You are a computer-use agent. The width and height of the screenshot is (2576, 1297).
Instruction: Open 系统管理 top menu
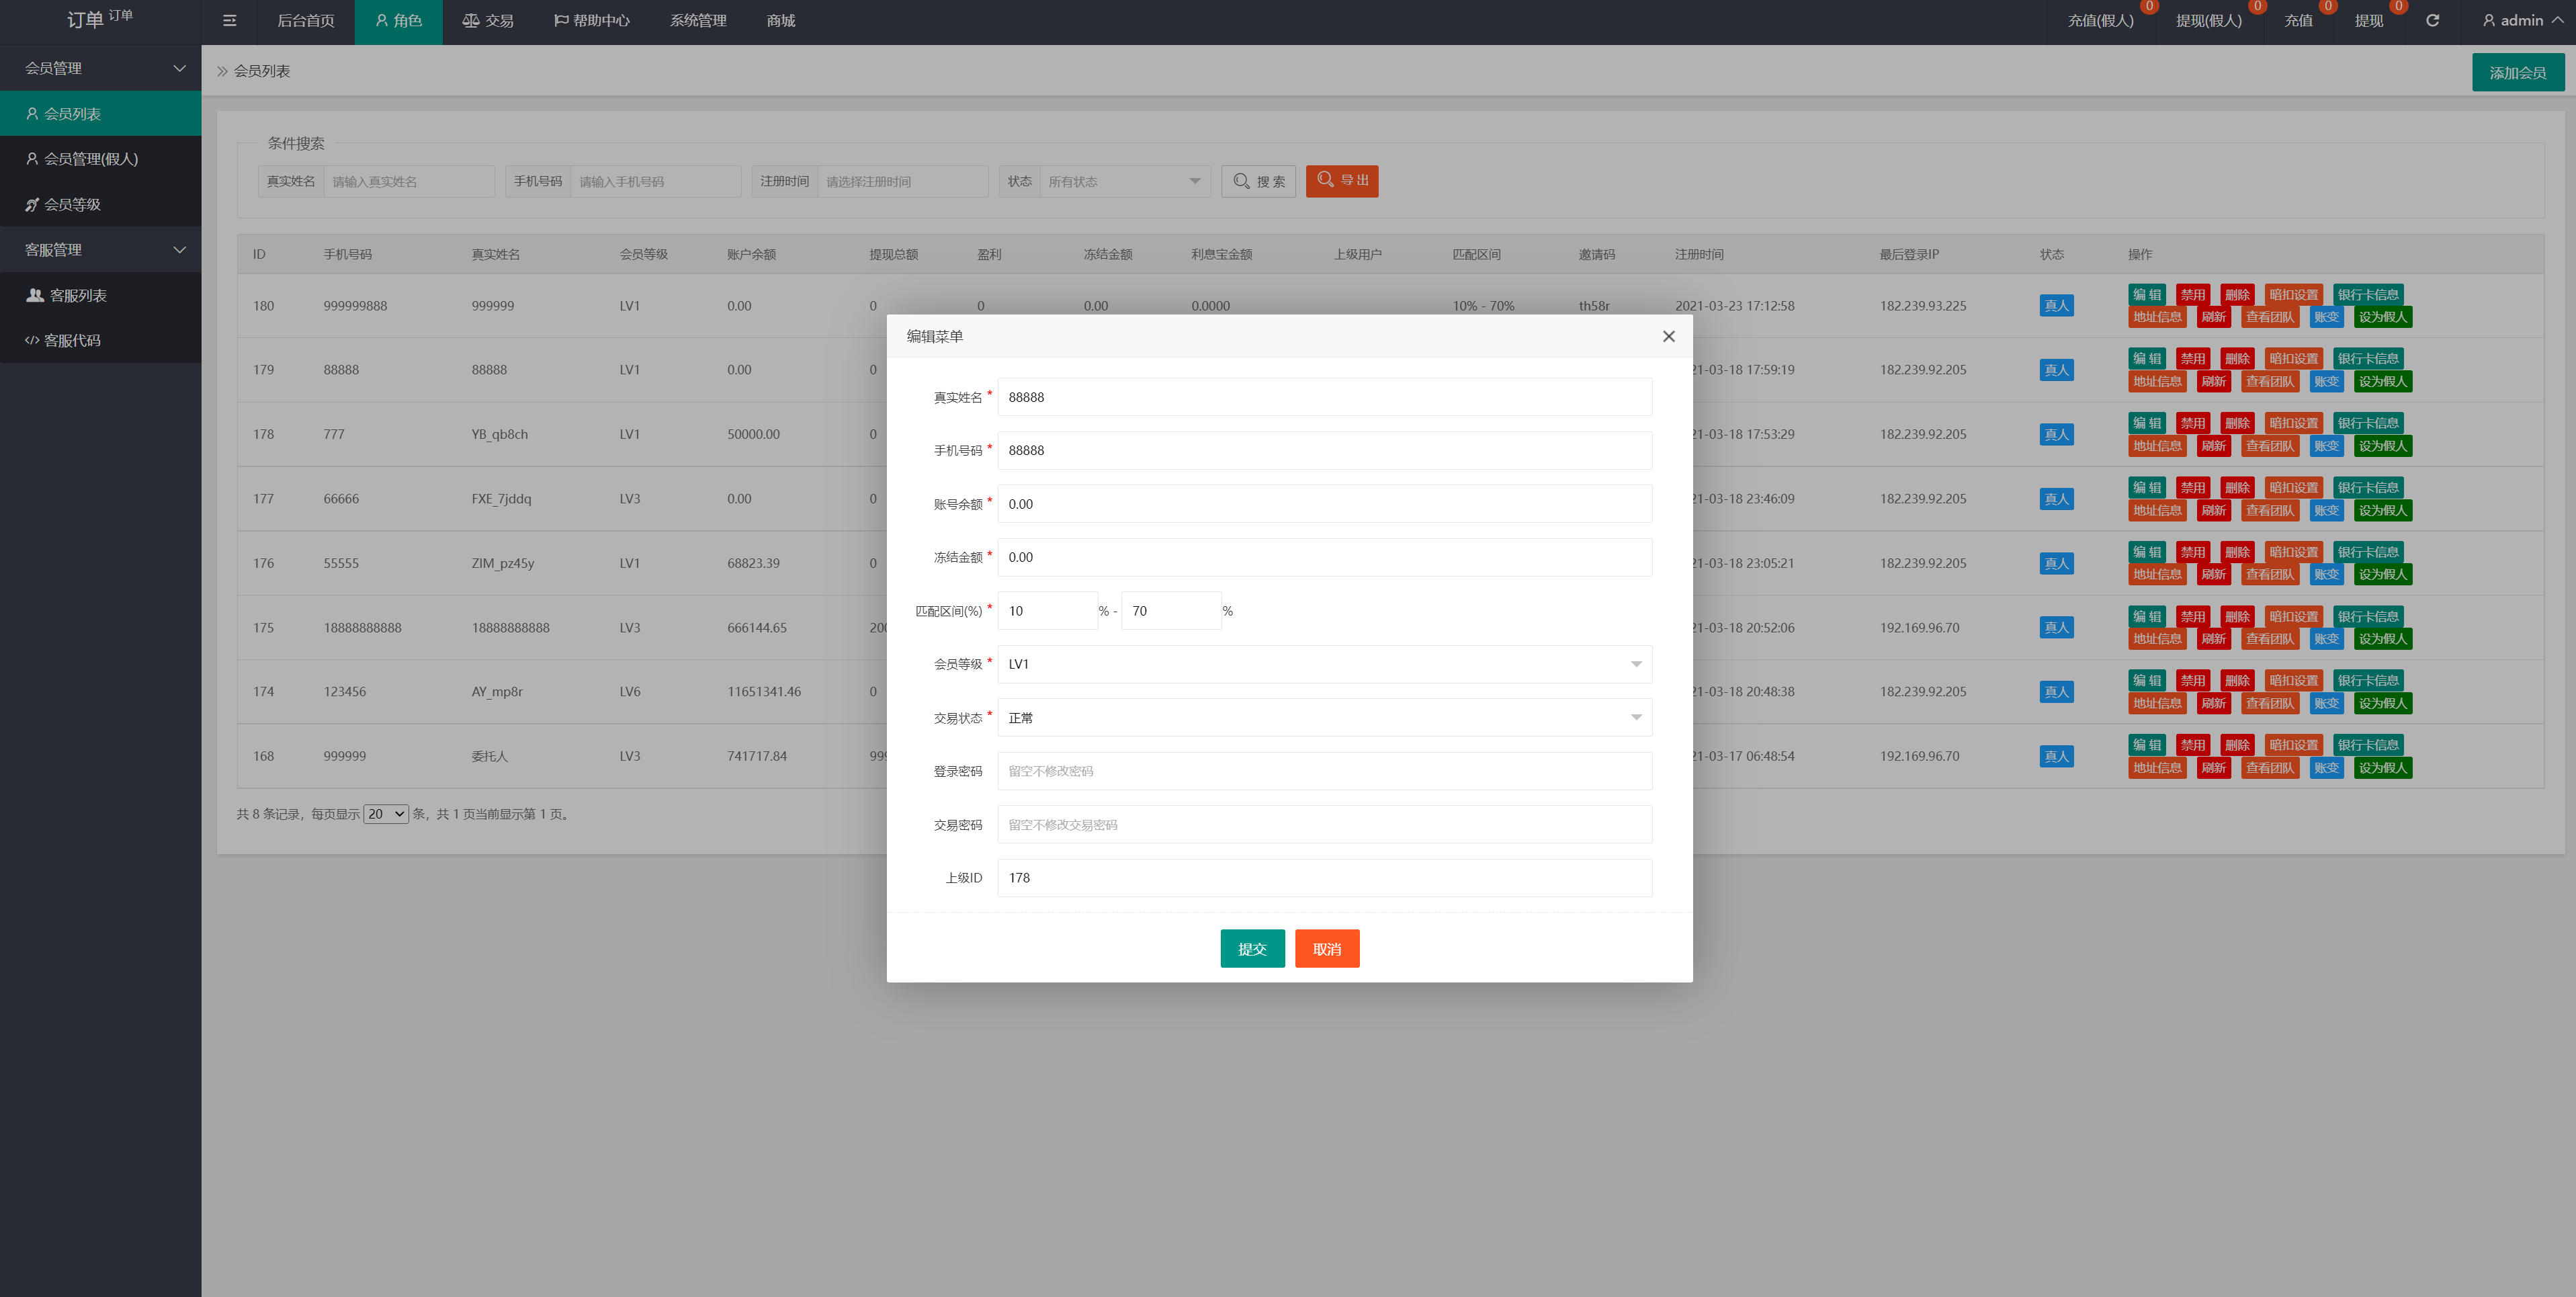point(698,20)
